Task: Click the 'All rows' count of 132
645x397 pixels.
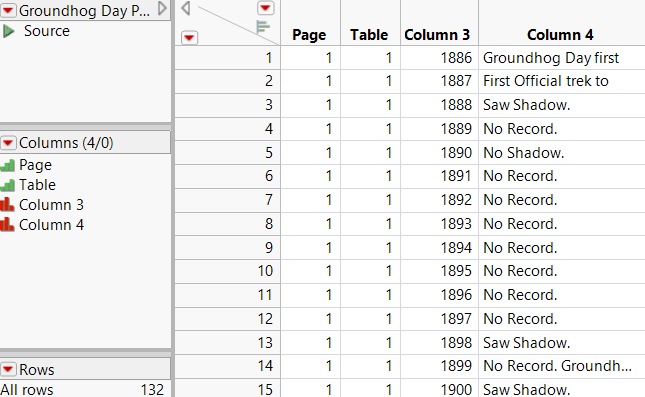Action: tap(152, 389)
